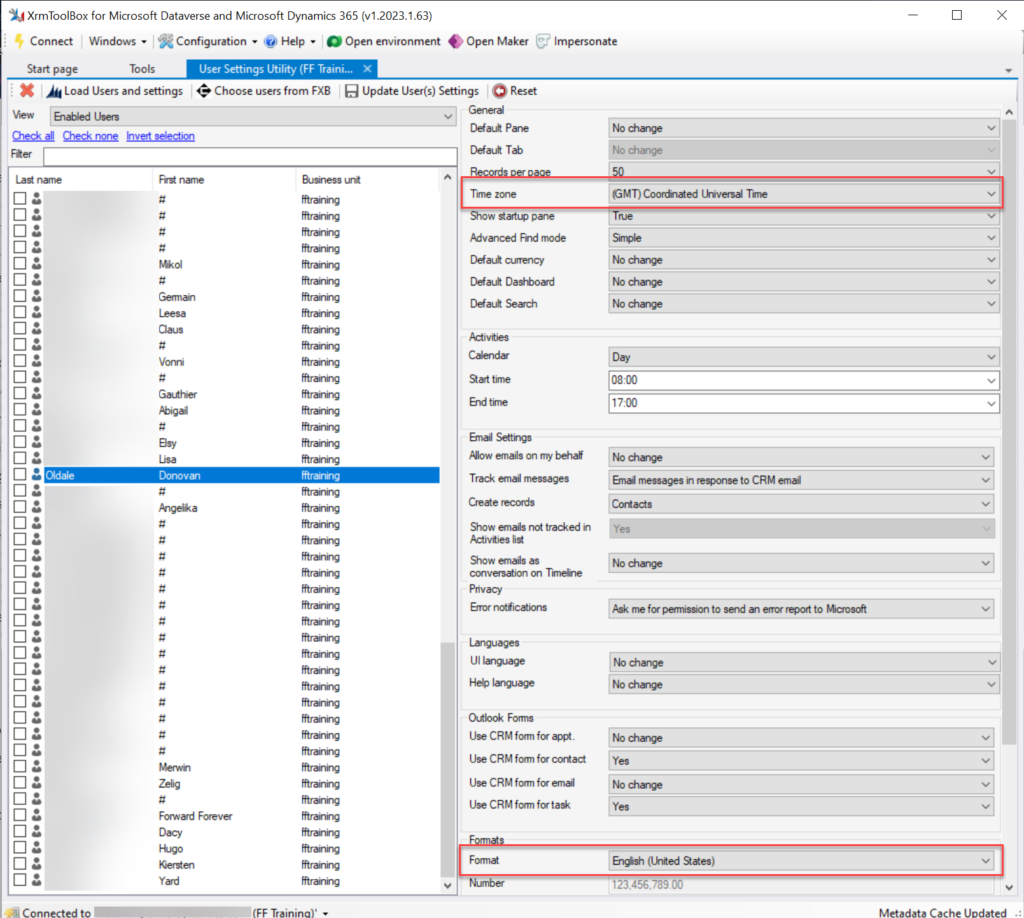The image size is (1024, 918).
Task: Click the user icon beside Abigail
Action: click(37, 410)
